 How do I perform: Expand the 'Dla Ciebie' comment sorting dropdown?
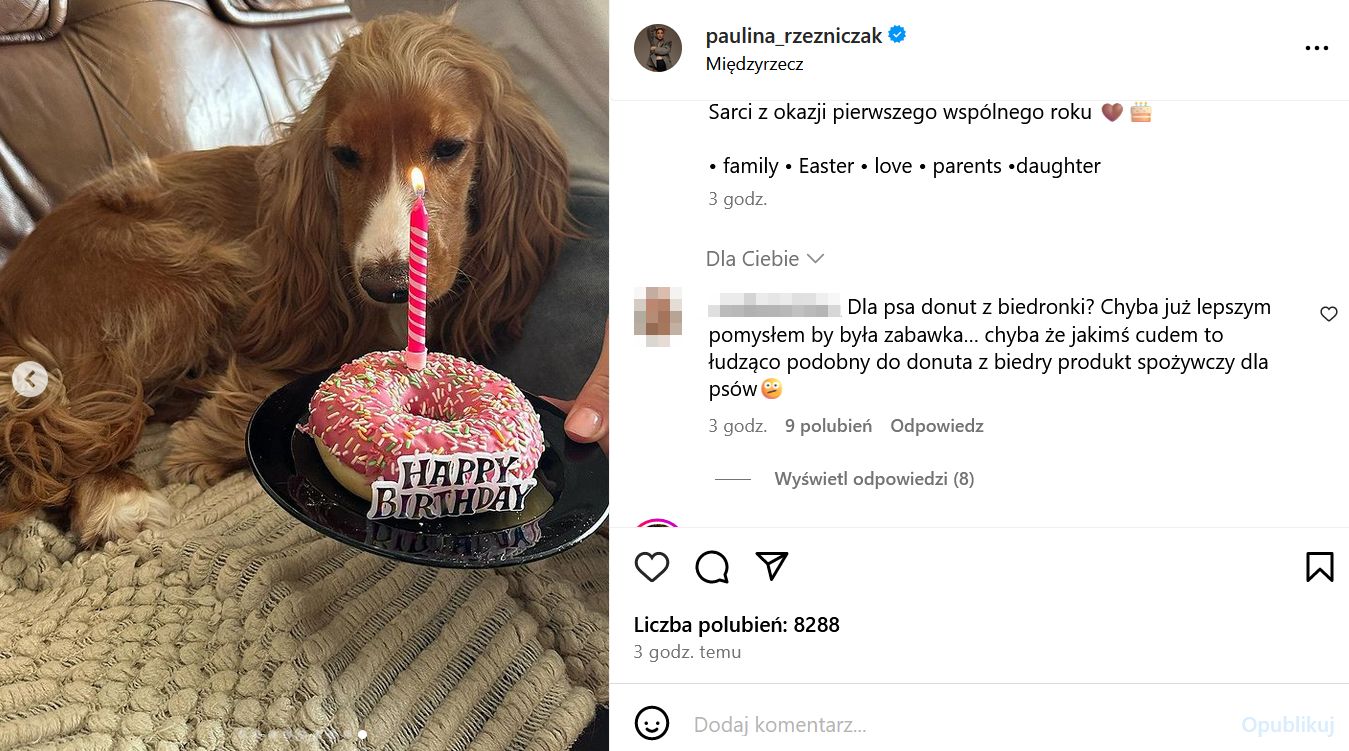pos(765,259)
